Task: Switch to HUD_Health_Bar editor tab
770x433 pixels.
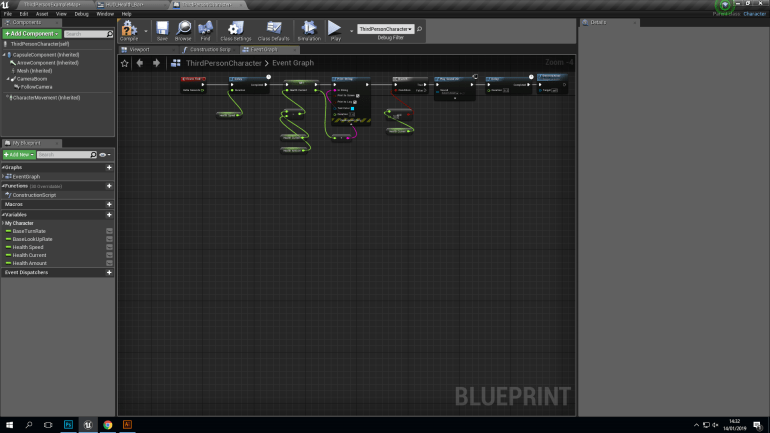Action: pyautogui.click(x=125, y=5)
